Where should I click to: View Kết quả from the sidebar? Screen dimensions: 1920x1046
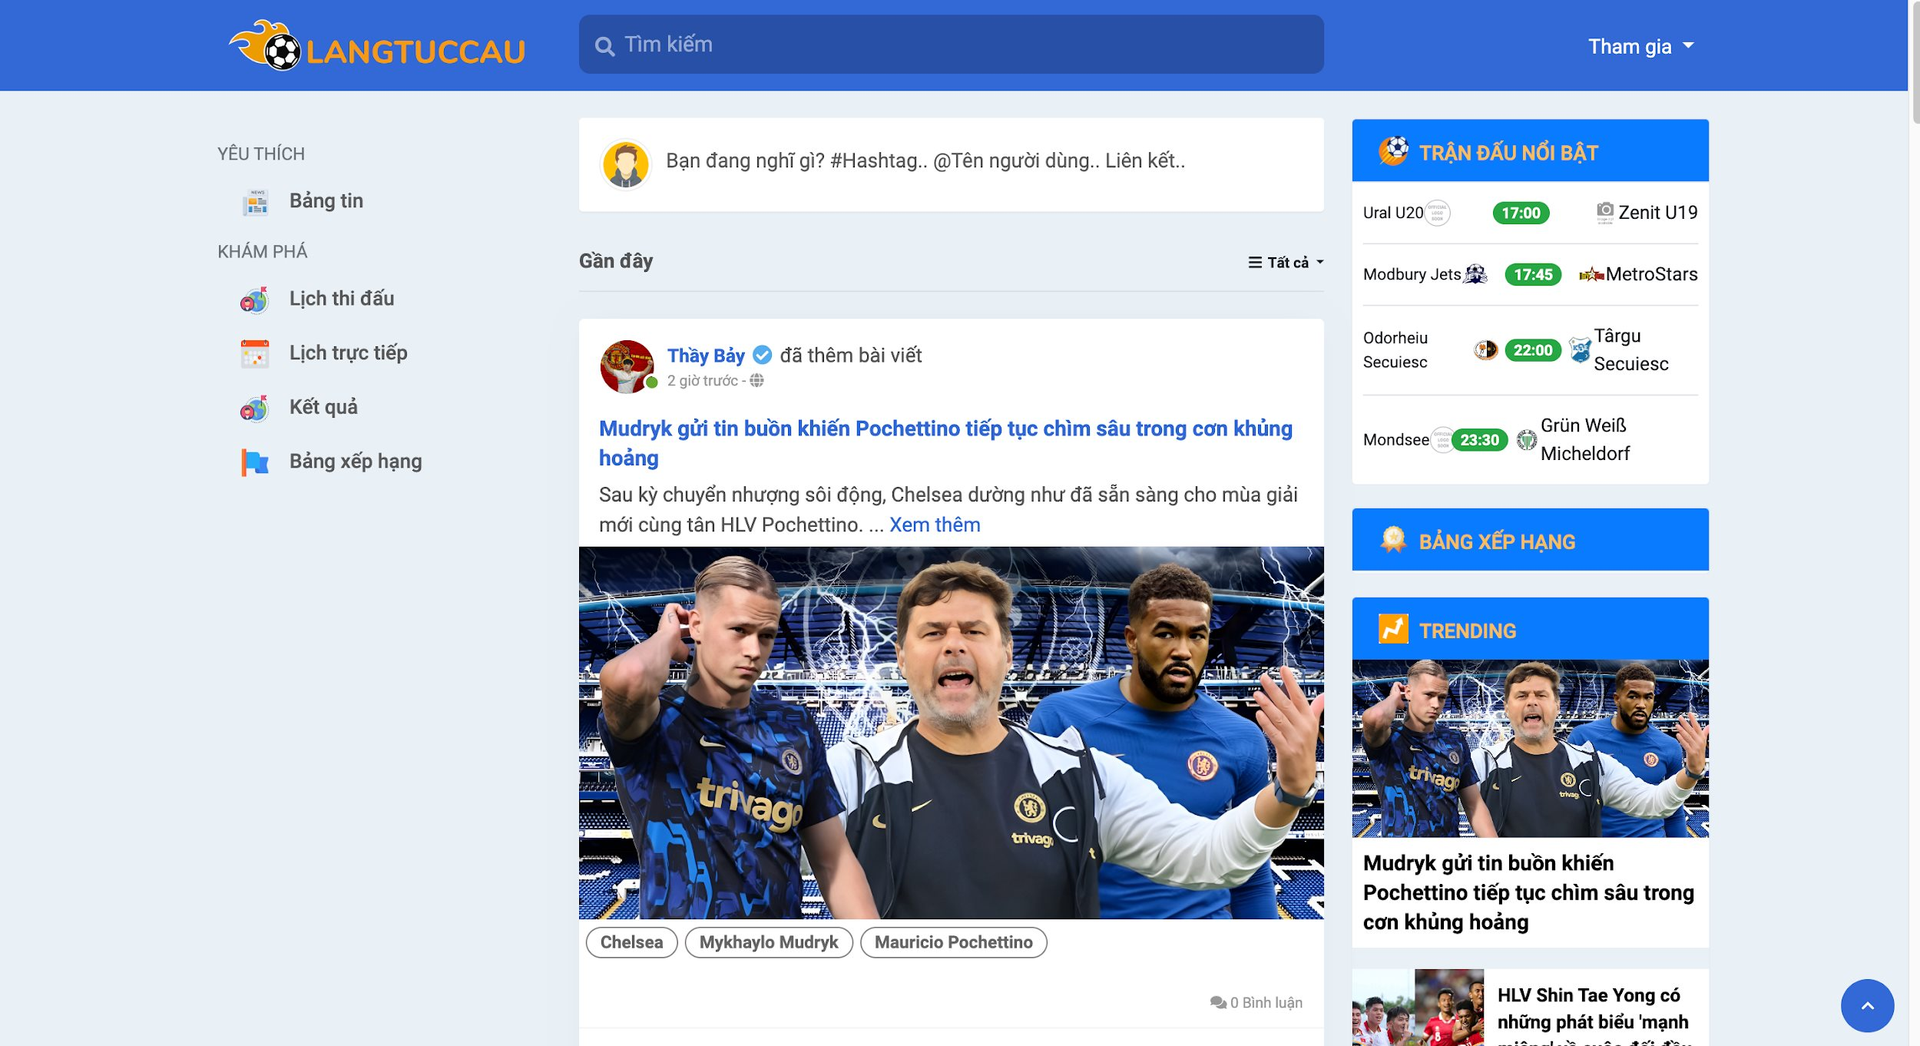321,406
